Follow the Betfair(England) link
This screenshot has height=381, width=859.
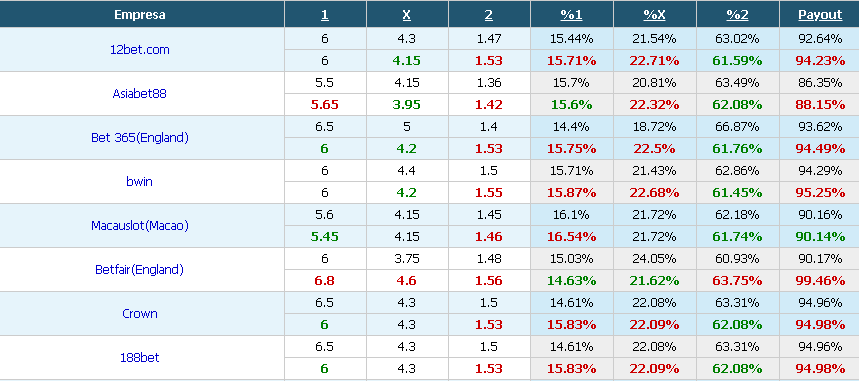139,270
